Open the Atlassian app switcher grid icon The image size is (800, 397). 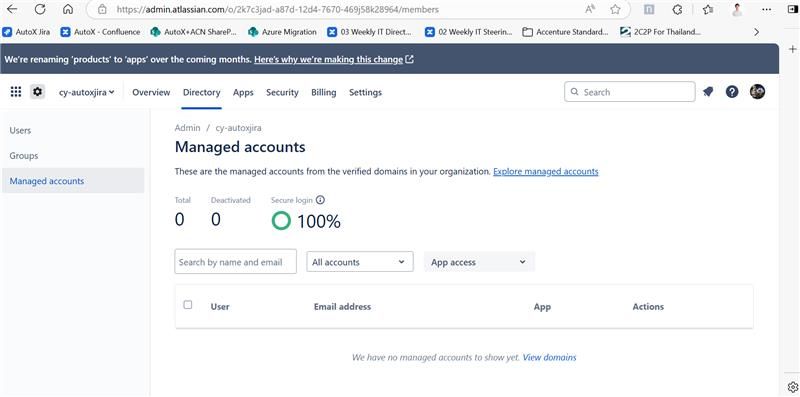(16, 92)
